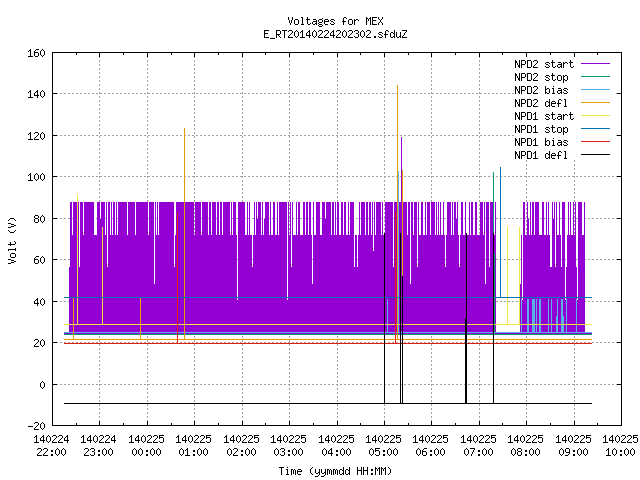Click the x-axis label 140225 03:00

(x=288, y=446)
